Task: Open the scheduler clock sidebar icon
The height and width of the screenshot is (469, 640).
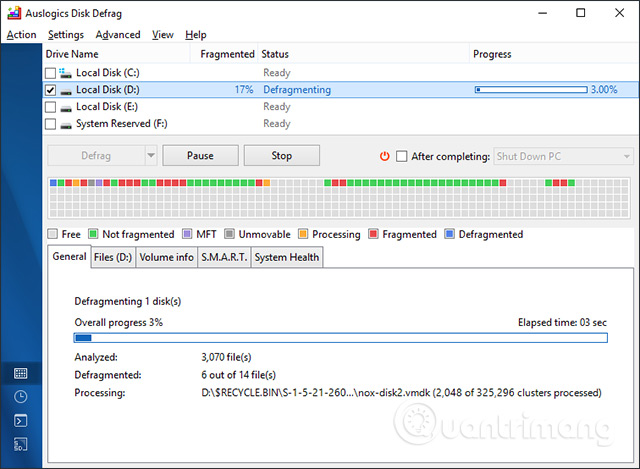Action: point(20,397)
